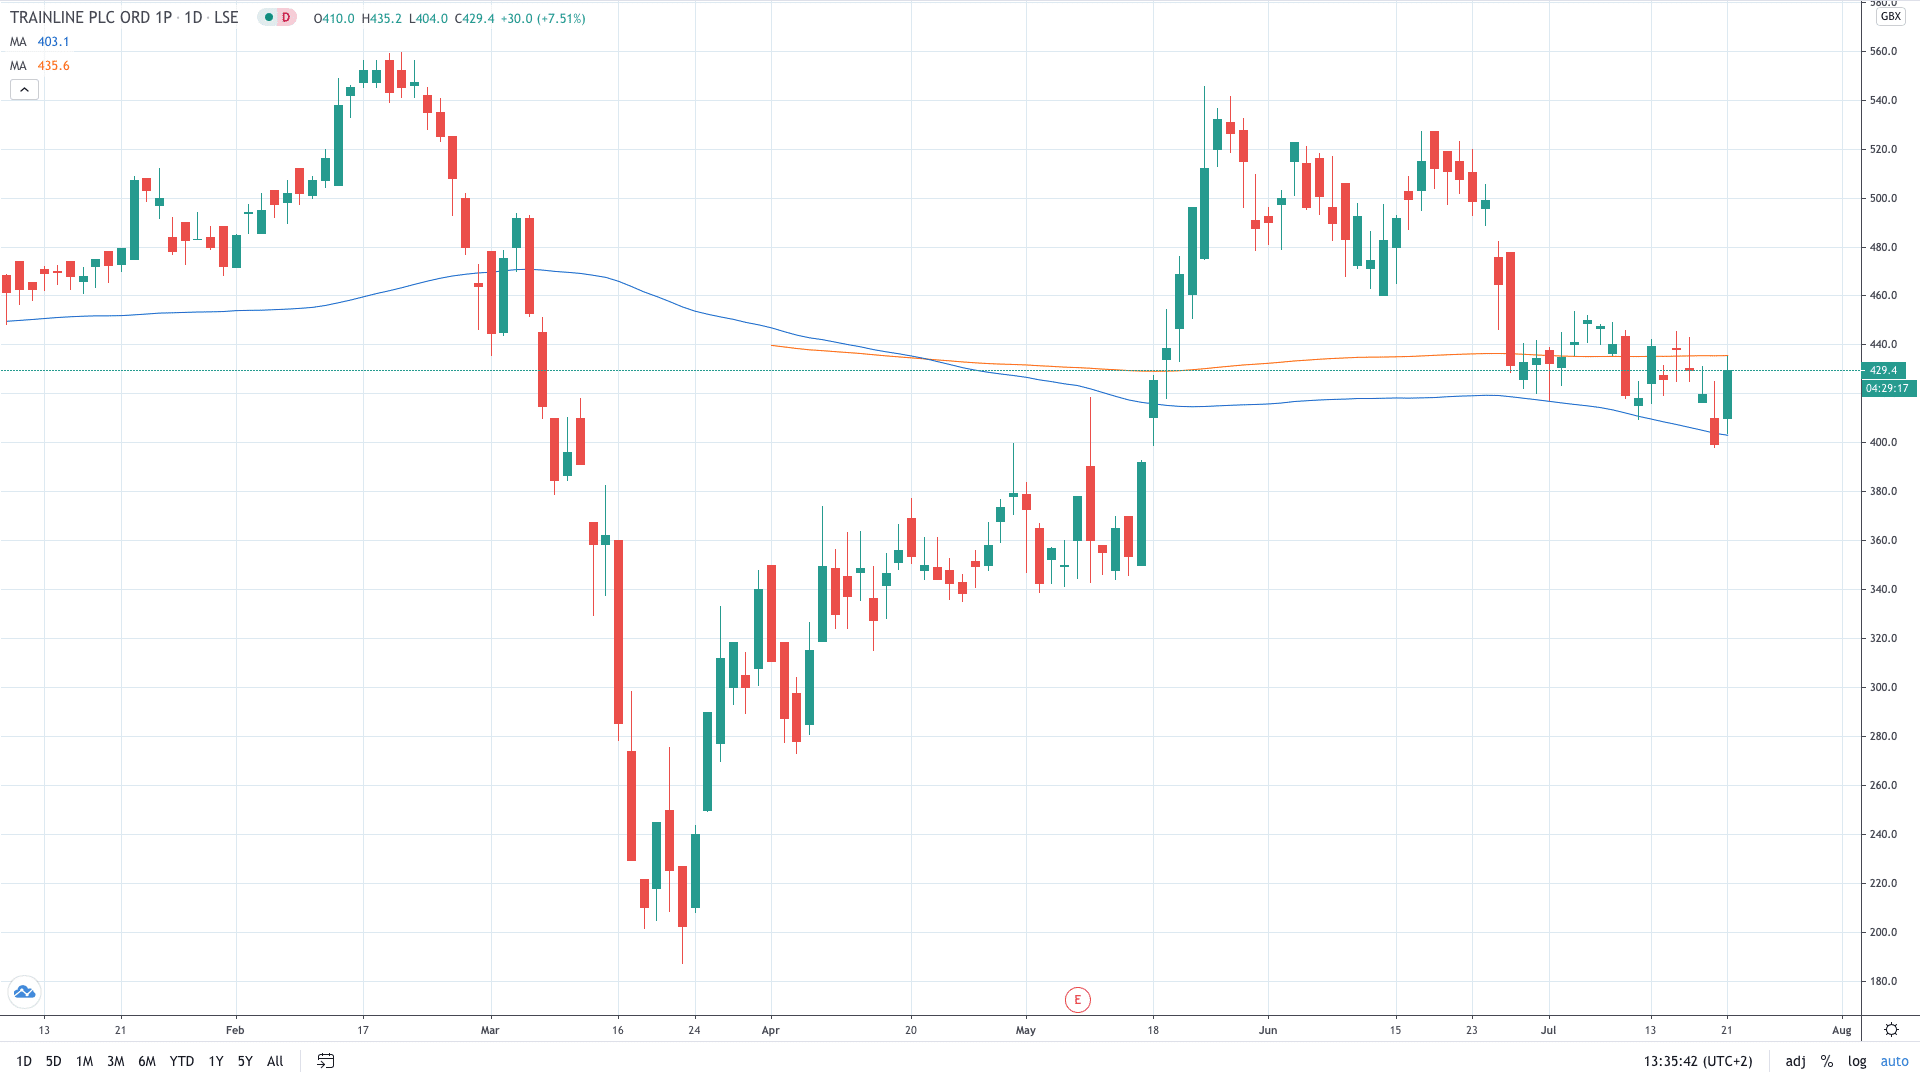Click the 400.0 price axis label
Screen dimensions: 1920x1080
tap(1883, 442)
